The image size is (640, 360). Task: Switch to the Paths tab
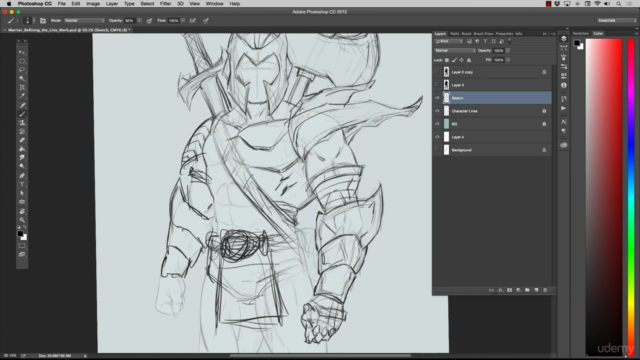(454, 33)
